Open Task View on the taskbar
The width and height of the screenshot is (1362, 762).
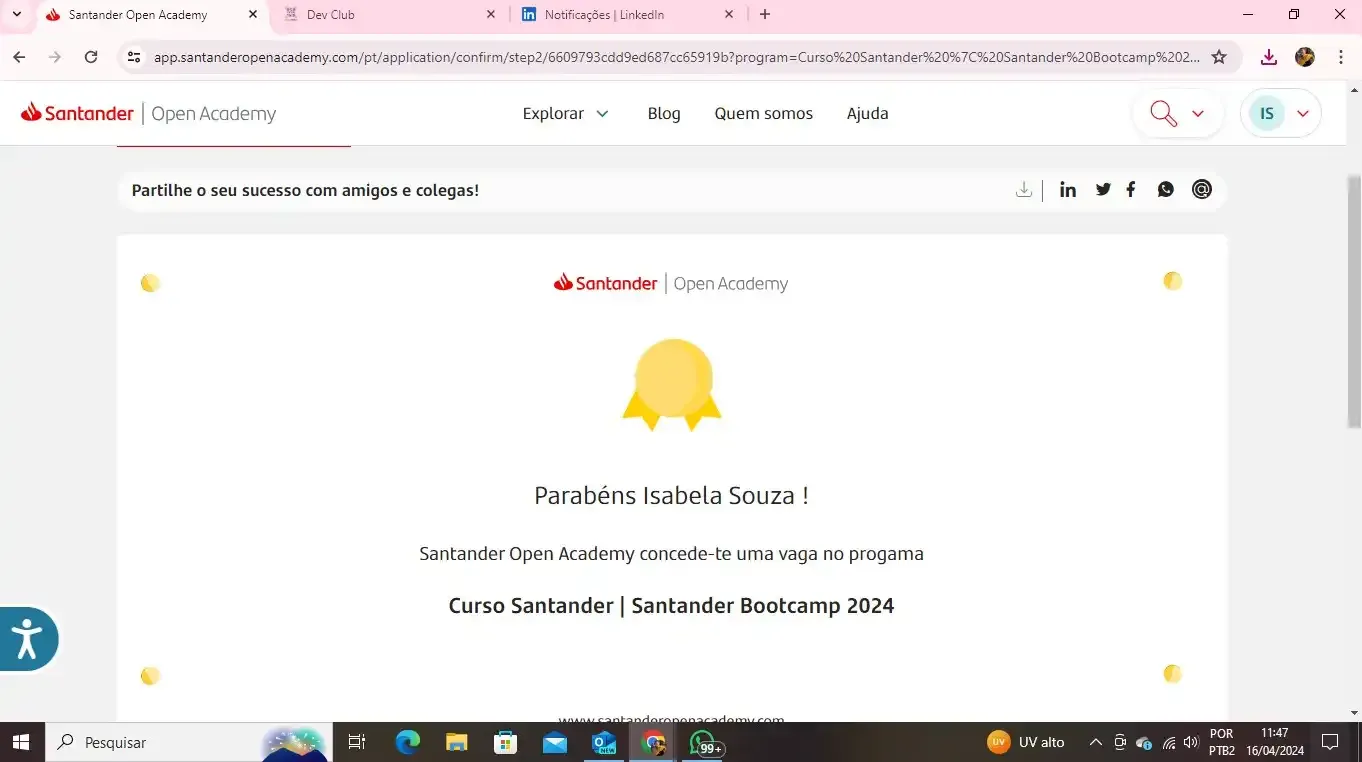(356, 742)
